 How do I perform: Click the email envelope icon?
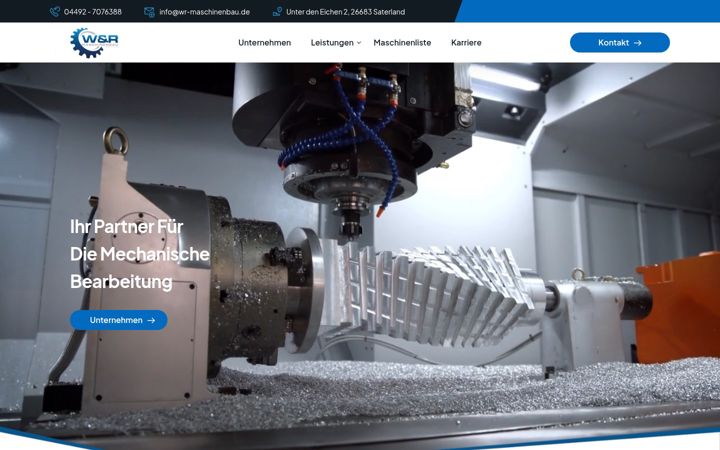[149, 12]
